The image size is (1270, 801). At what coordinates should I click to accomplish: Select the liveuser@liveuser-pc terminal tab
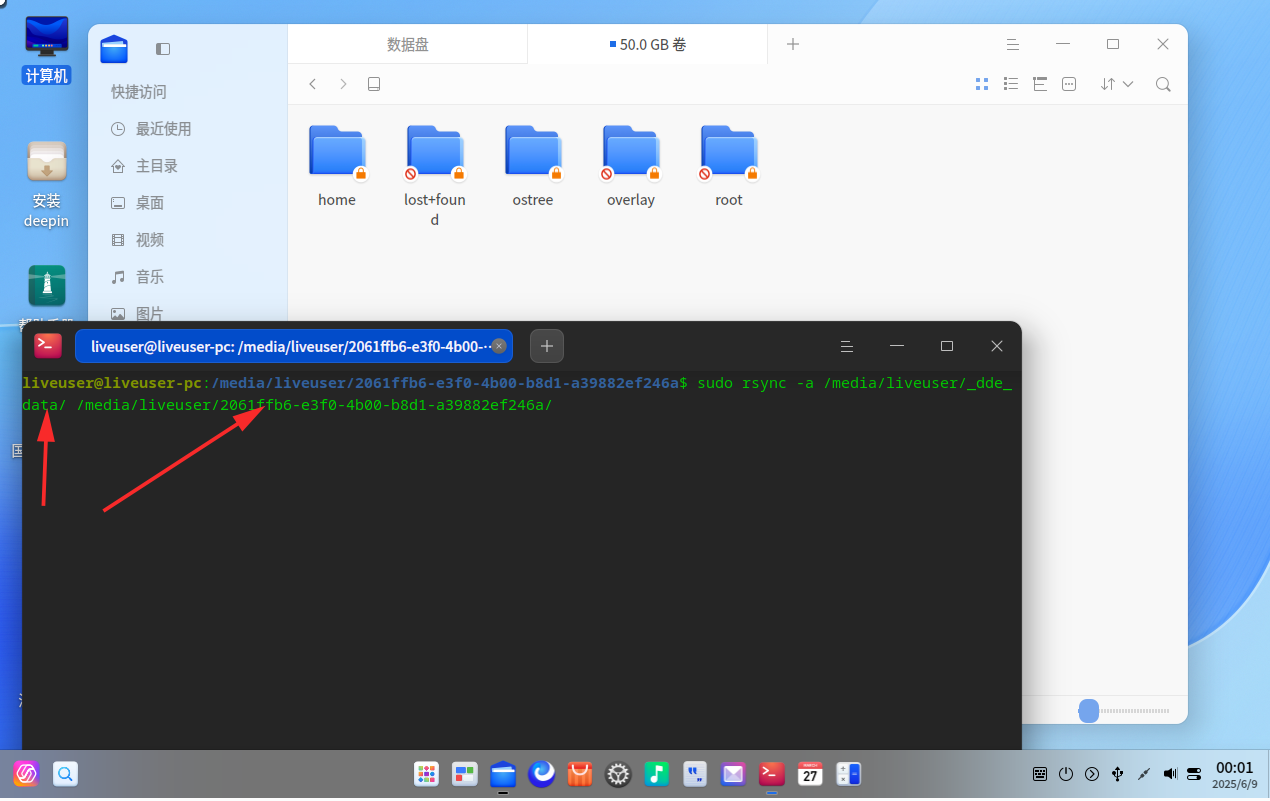tap(294, 346)
